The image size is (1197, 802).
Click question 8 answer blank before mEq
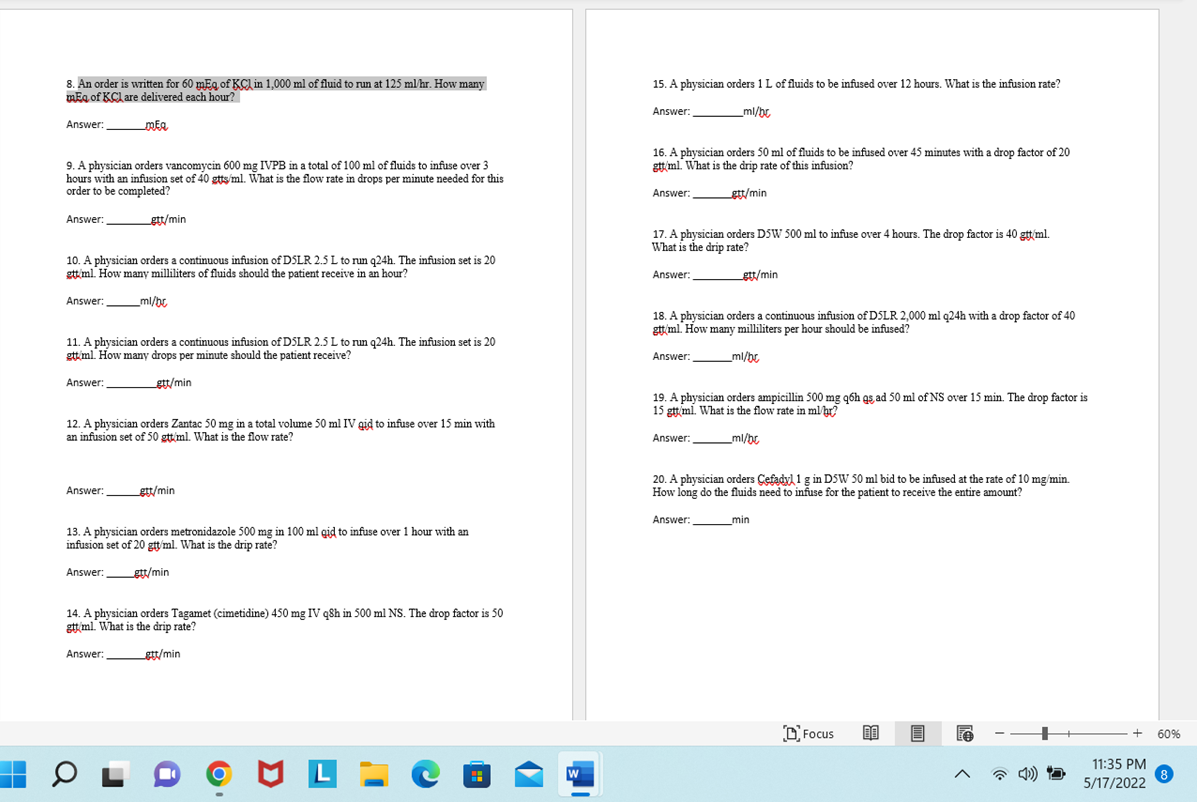(125, 125)
